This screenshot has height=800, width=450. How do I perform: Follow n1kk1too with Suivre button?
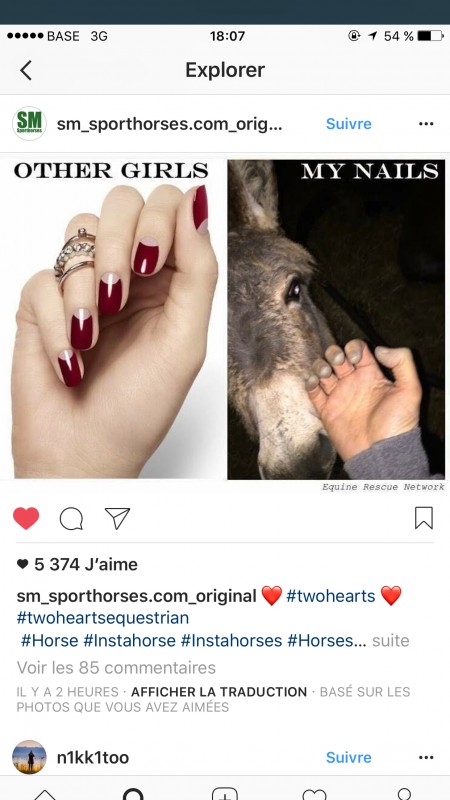tap(349, 758)
